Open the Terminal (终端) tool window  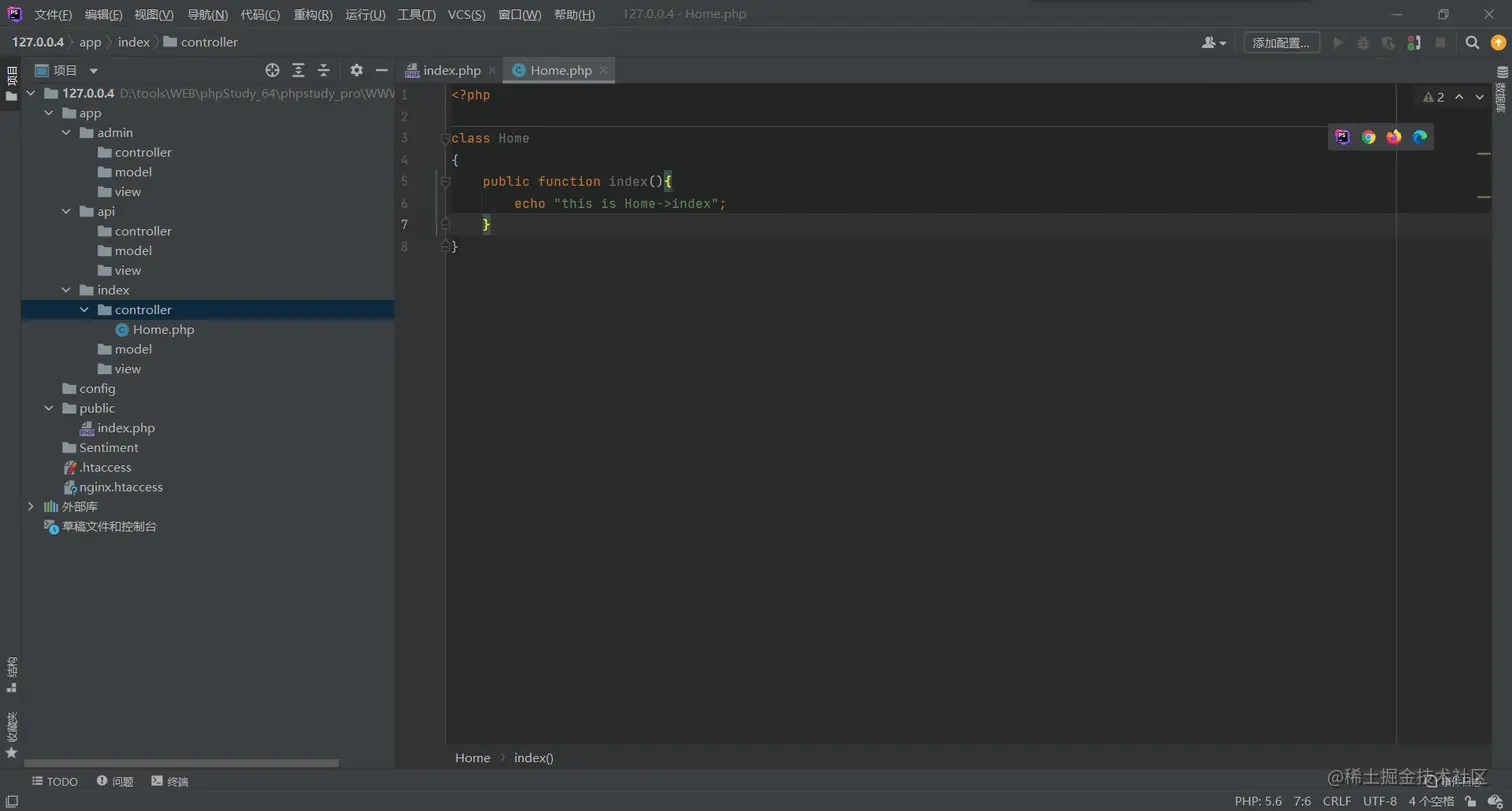pos(170,782)
